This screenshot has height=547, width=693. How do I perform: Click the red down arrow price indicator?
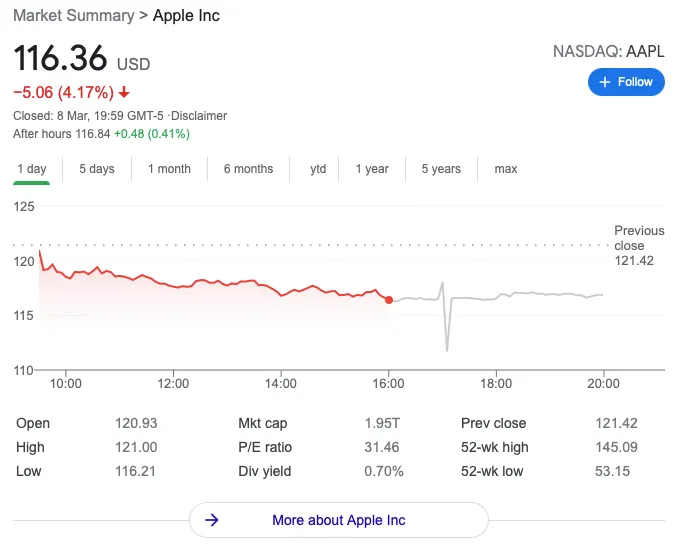click(x=124, y=92)
